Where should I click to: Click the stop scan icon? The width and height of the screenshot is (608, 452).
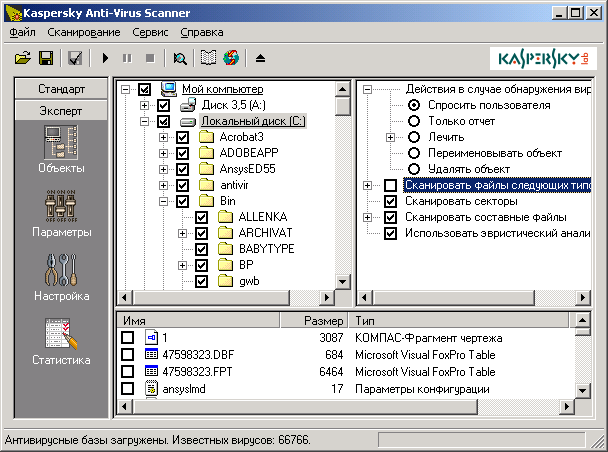tap(150, 59)
